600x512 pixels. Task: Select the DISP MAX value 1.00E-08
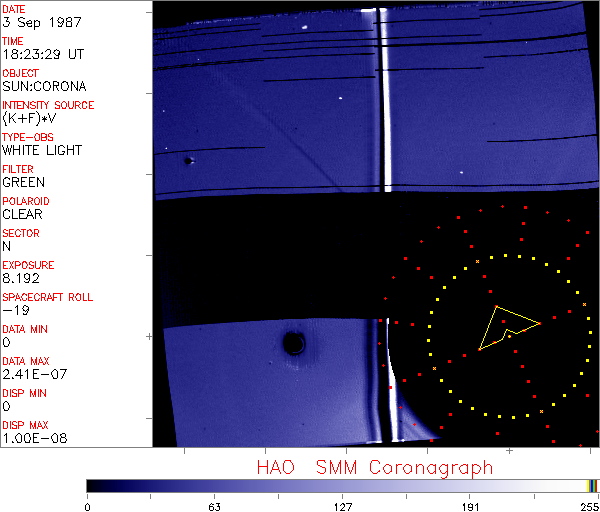tap(32, 438)
